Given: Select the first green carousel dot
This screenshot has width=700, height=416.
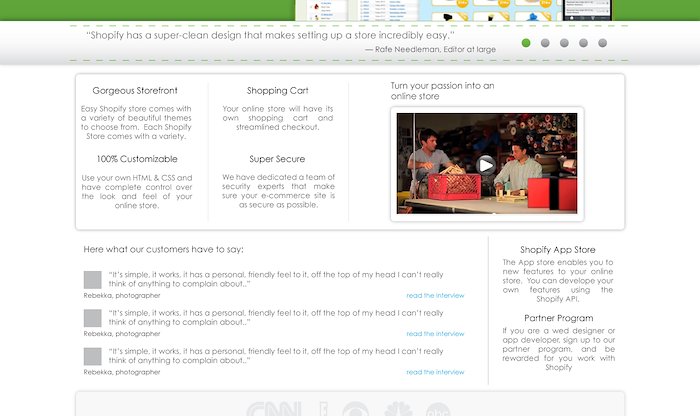Looking at the screenshot, I should 526,43.
